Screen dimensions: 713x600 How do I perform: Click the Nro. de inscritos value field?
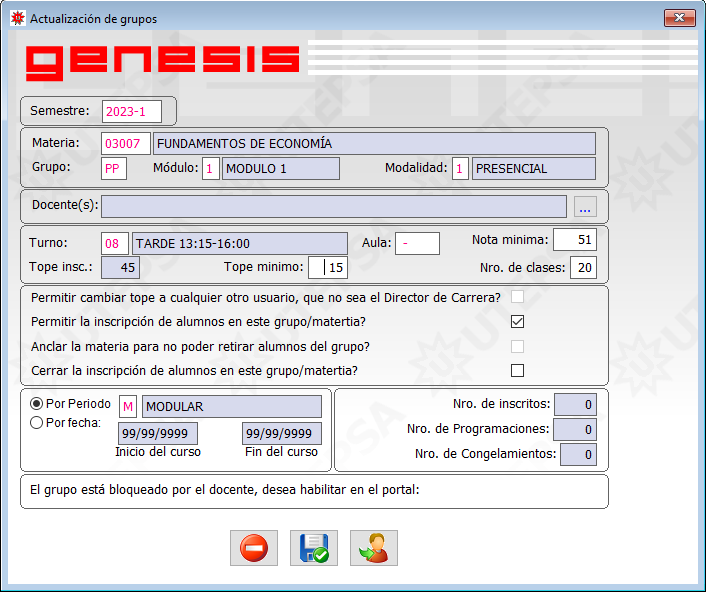click(x=575, y=404)
